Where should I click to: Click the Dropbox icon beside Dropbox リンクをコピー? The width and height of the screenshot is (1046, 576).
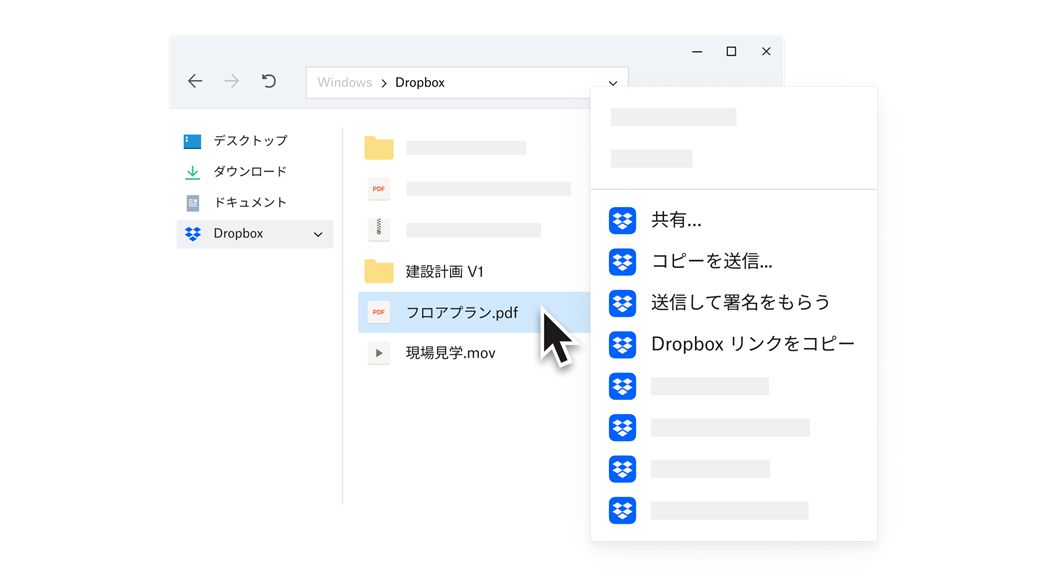click(x=622, y=344)
